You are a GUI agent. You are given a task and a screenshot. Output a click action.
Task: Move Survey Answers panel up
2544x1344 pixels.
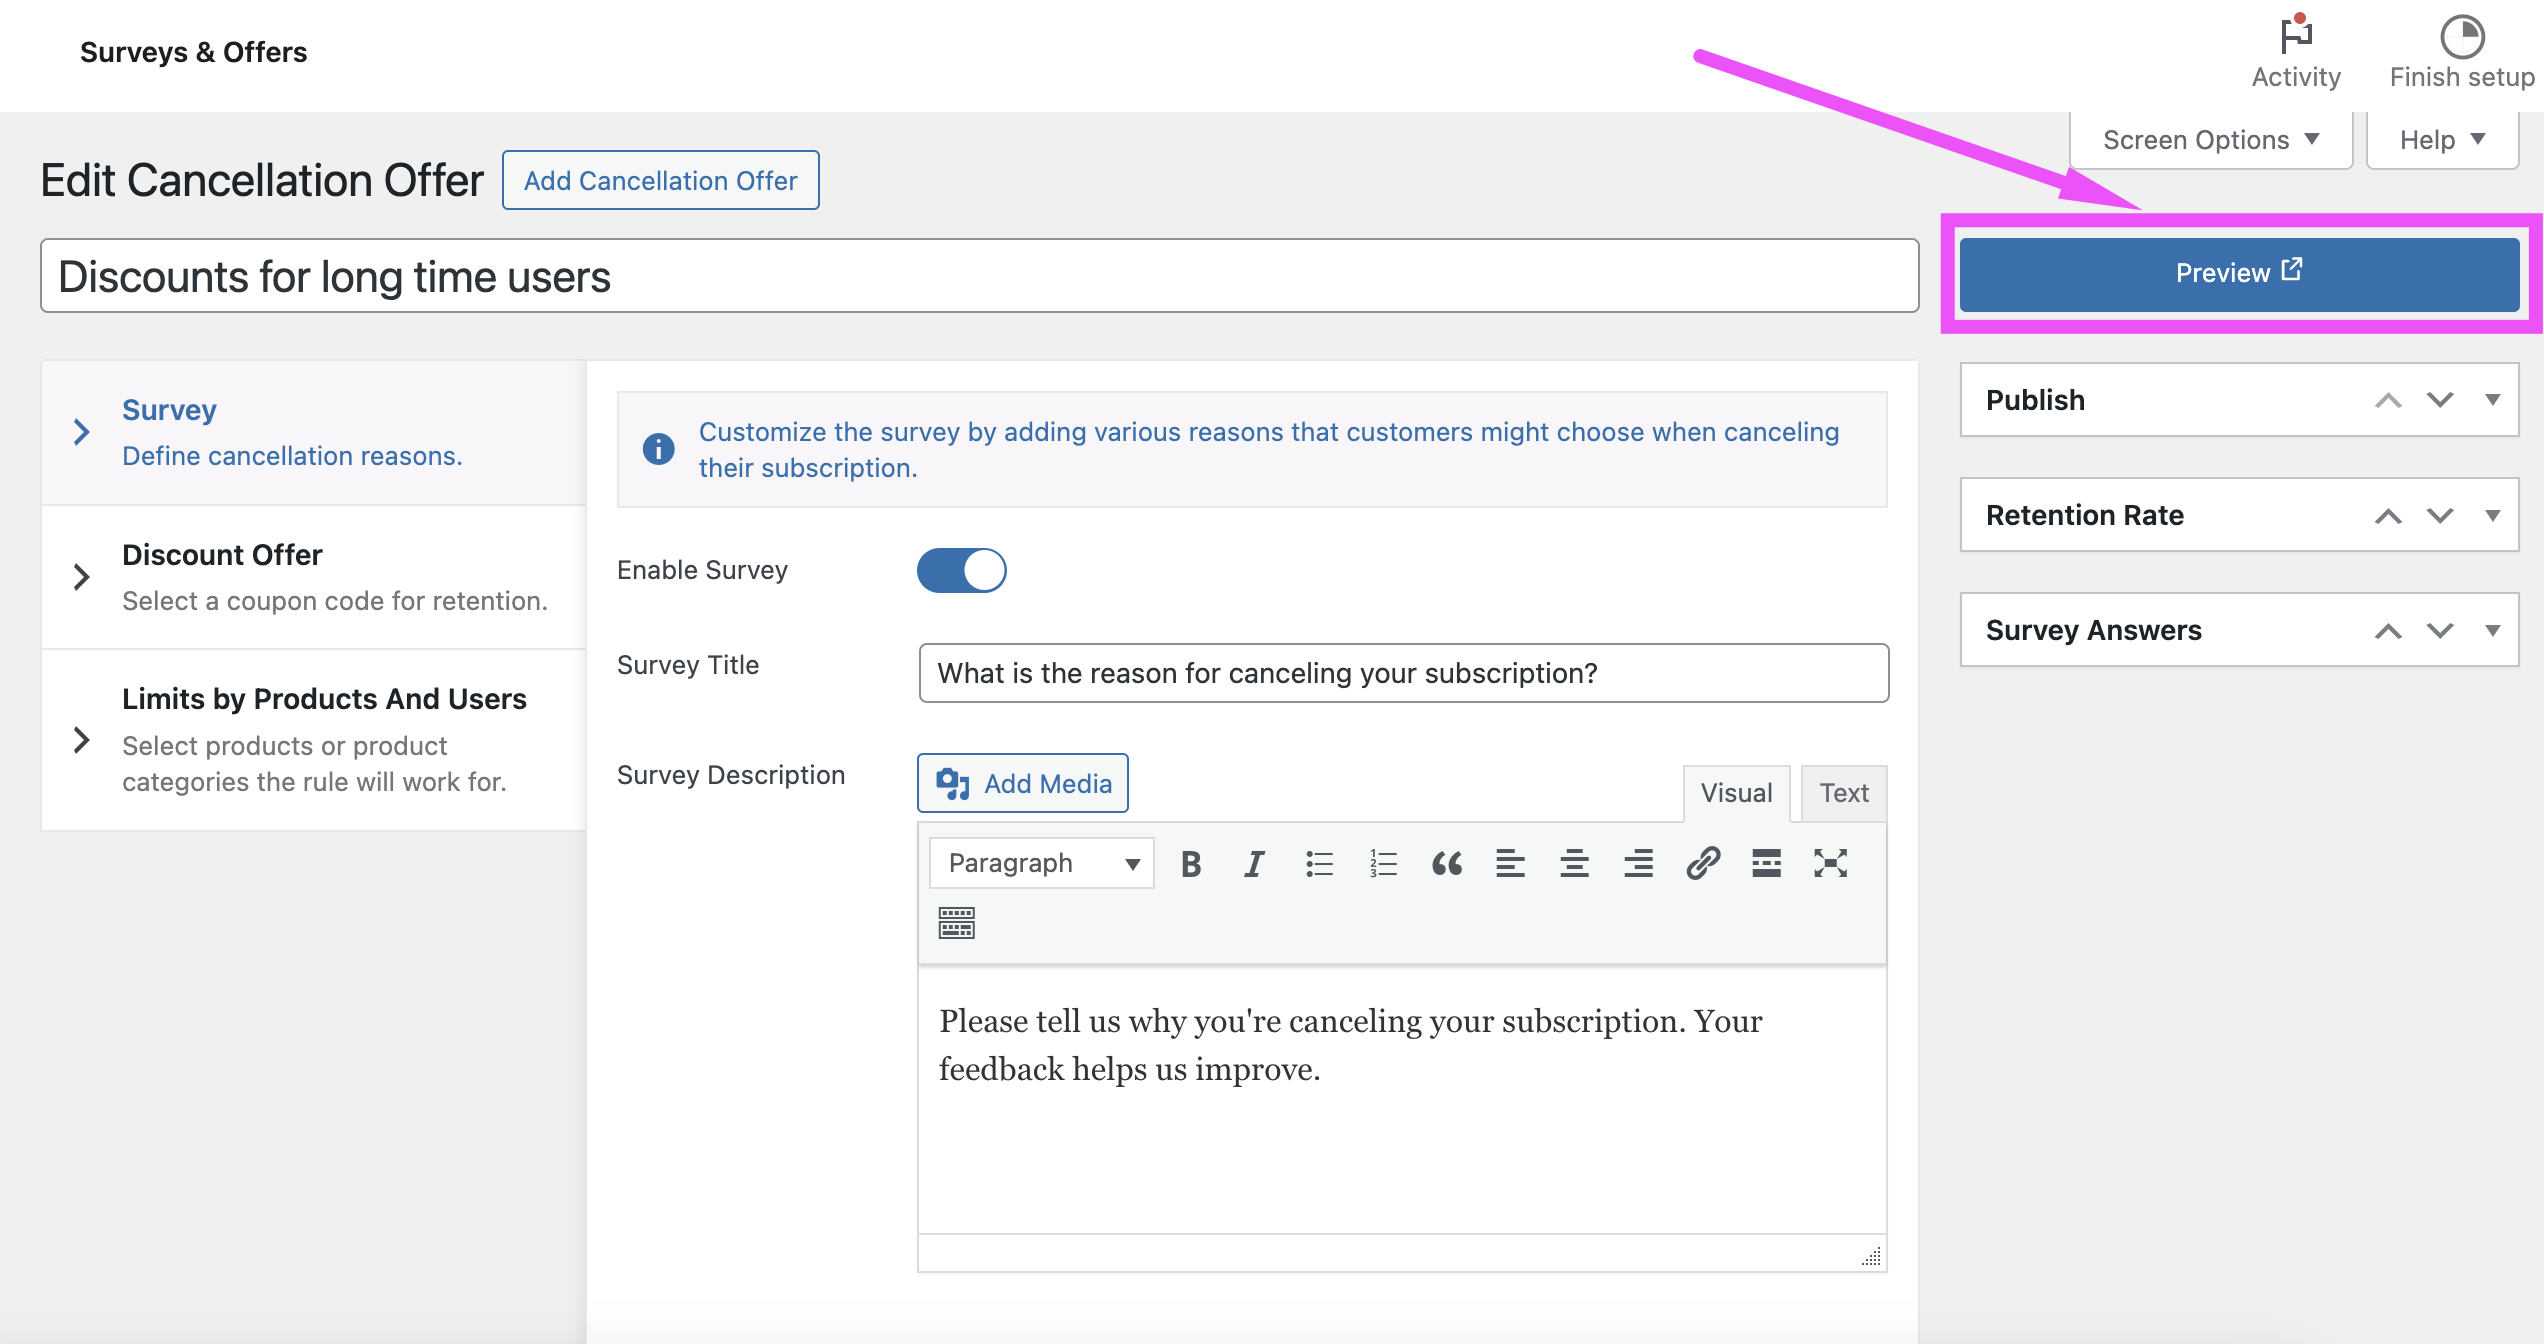2388,630
